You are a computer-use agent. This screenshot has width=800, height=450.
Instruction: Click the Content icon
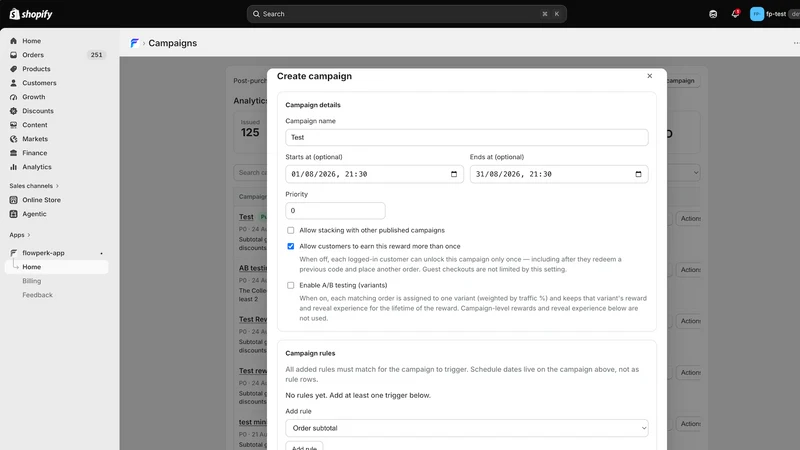13,124
